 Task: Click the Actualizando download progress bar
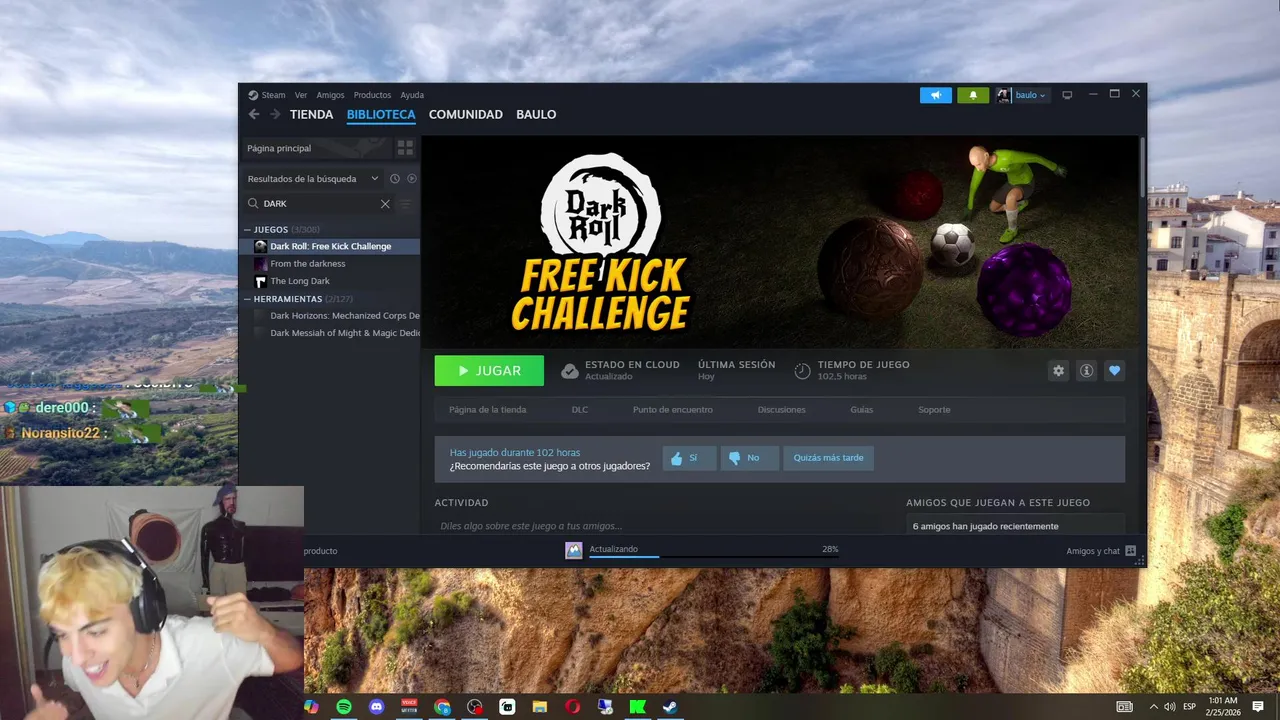[x=714, y=556]
